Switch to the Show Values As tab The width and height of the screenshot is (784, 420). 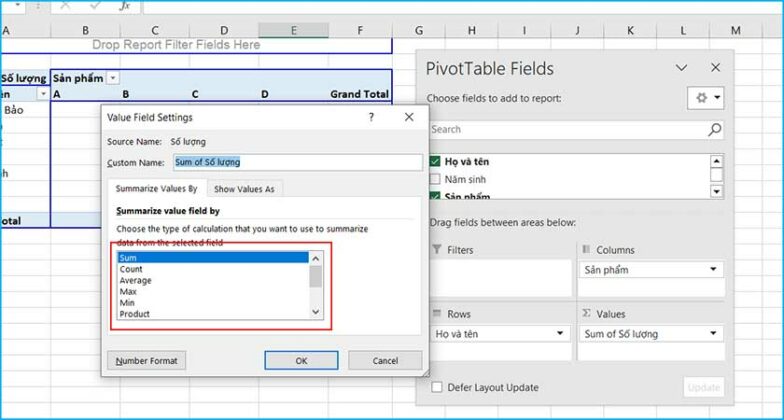pos(244,188)
